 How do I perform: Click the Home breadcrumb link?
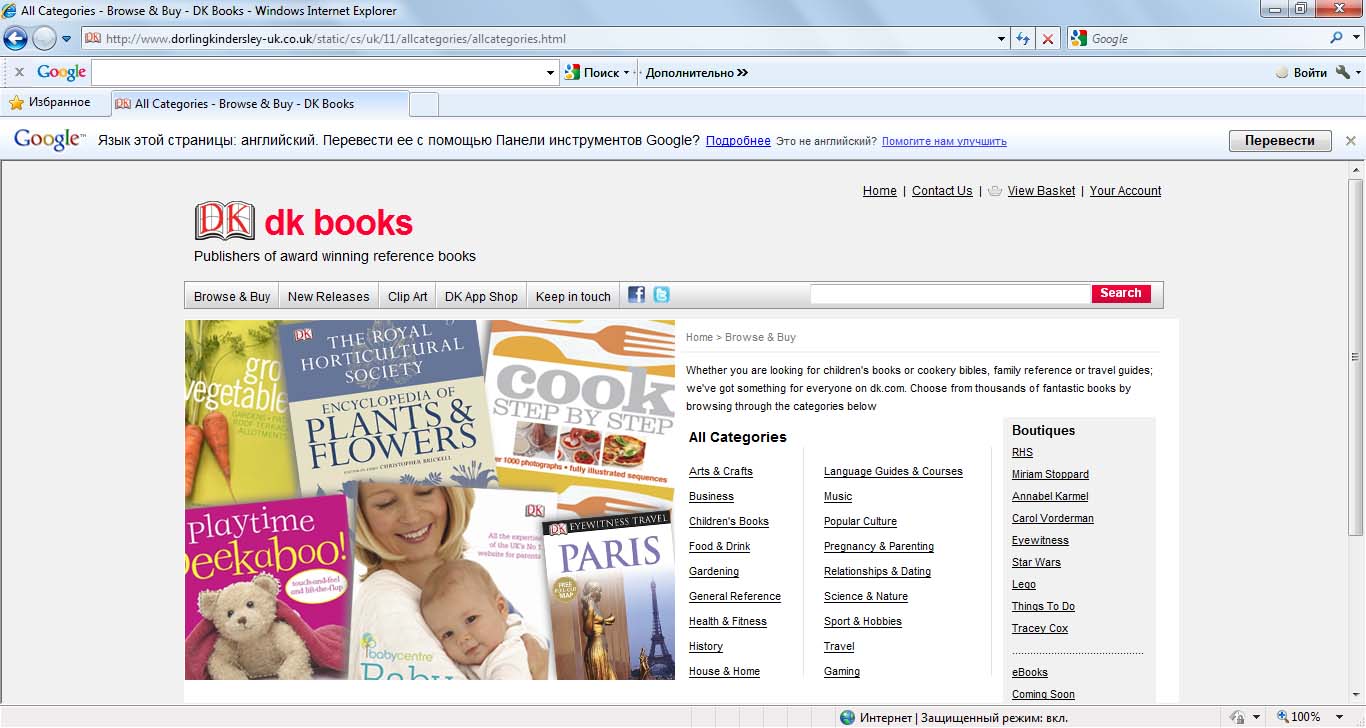pyautogui.click(x=699, y=337)
